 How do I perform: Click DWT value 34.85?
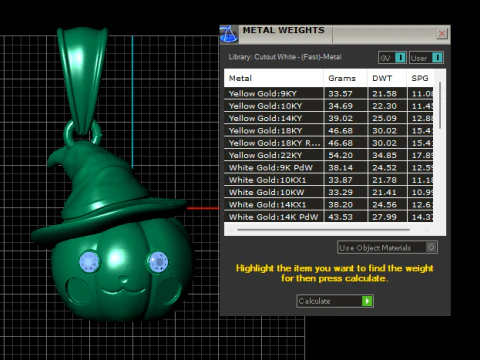(384, 155)
